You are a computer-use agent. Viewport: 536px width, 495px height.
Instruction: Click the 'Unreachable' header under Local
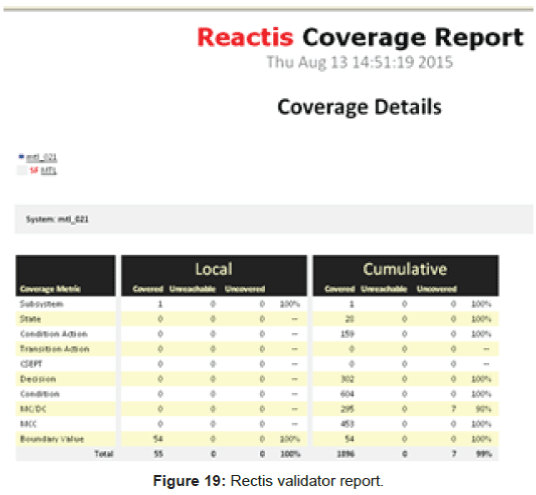point(192,289)
